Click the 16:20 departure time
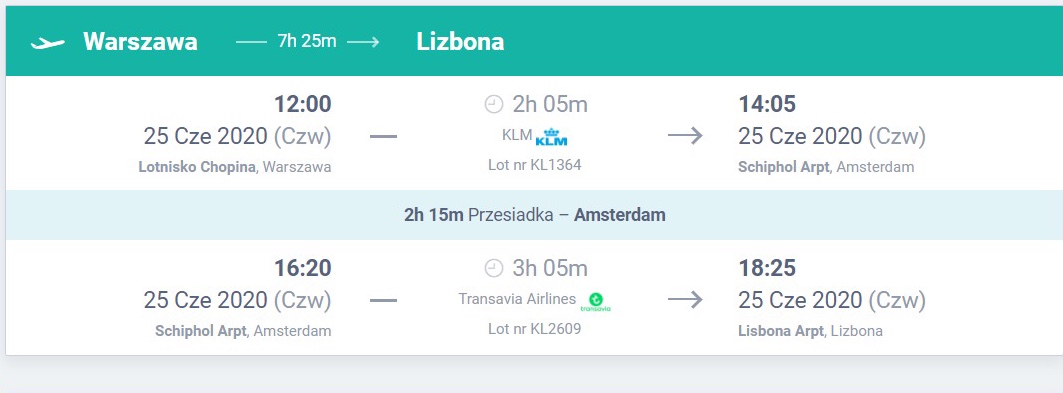1063x393 pixels. [x=302, y=268]
